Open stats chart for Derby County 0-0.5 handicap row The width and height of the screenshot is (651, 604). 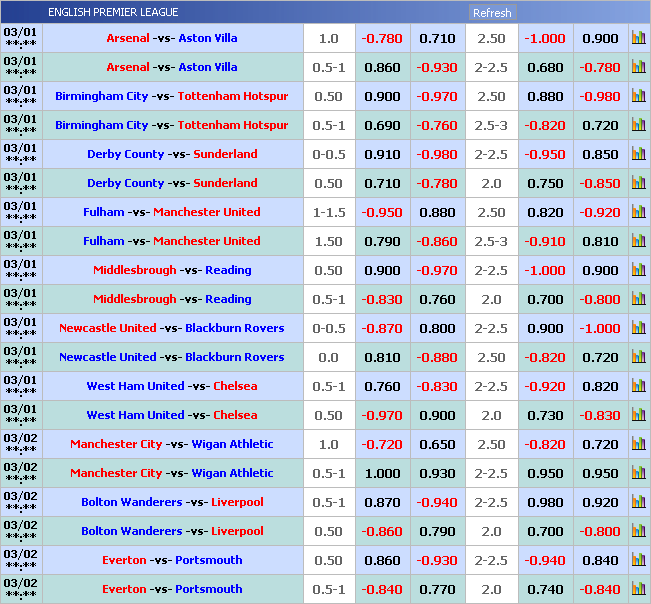click(639, 154)
